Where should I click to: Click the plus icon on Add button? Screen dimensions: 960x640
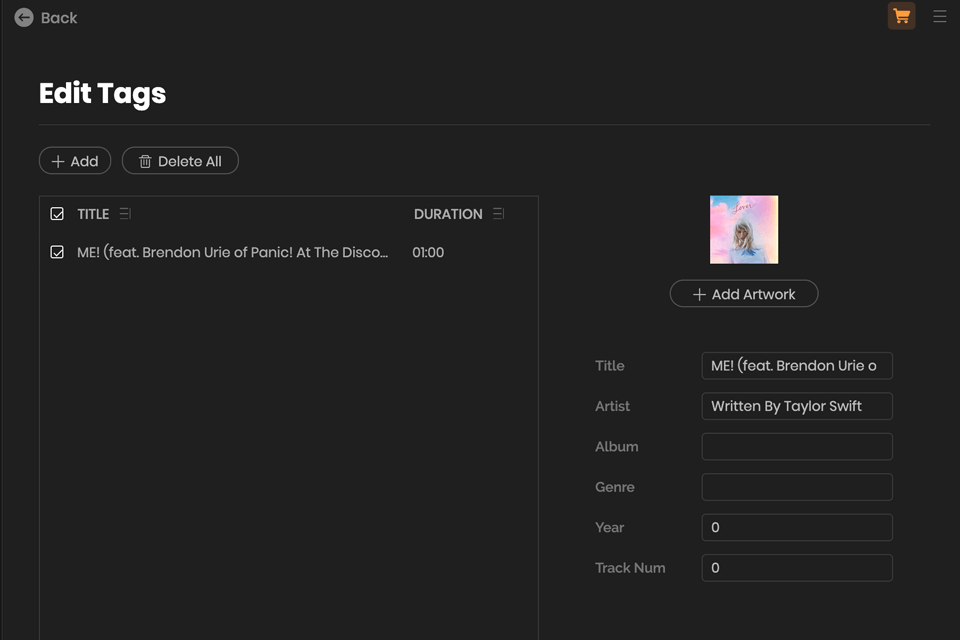tap(58, 161)
